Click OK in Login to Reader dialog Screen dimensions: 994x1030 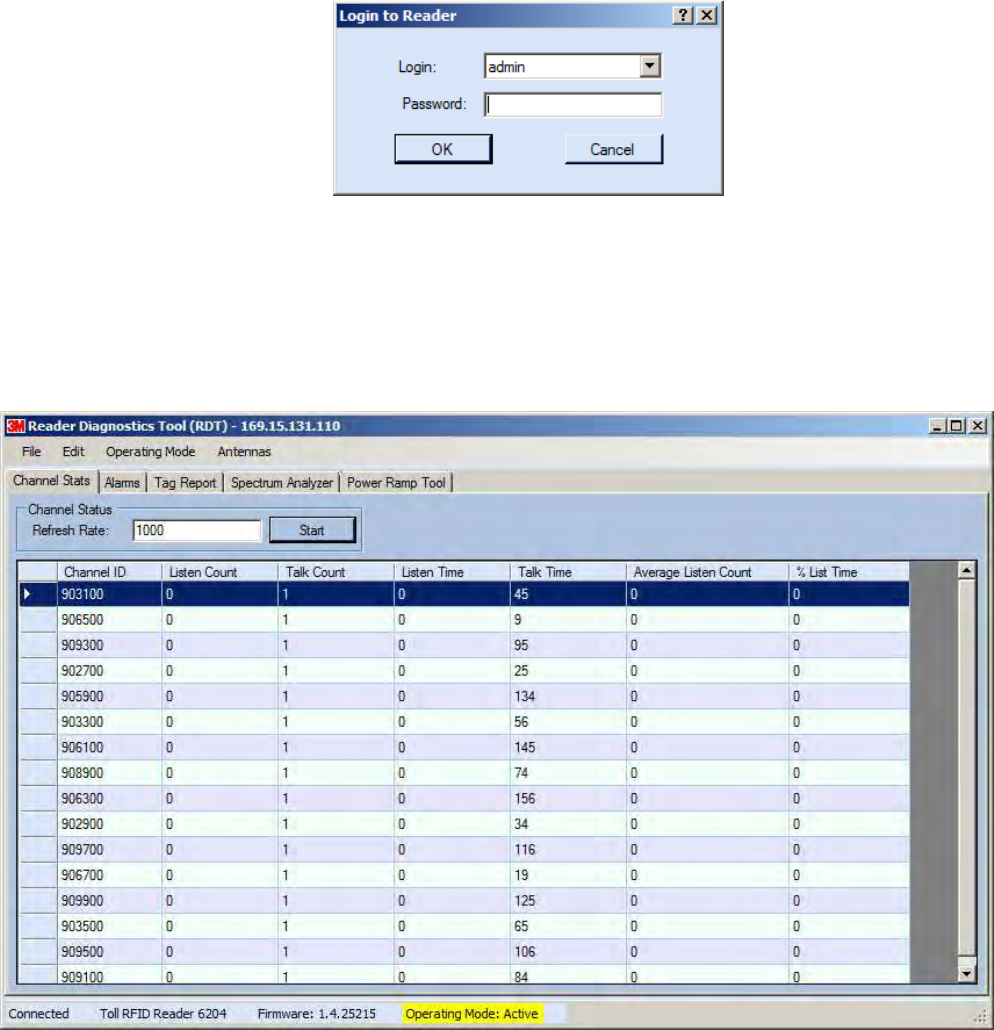pyautogui.click(x=443, y=149)
